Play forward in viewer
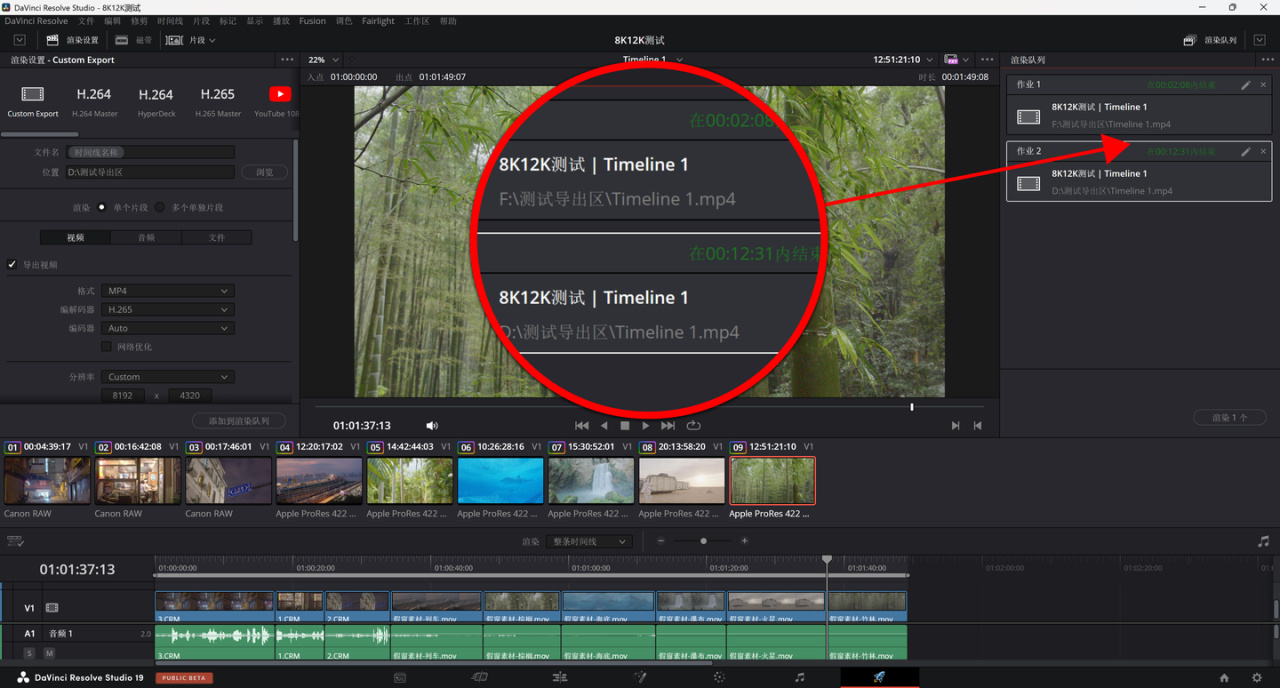 click(x=646, y=425)
